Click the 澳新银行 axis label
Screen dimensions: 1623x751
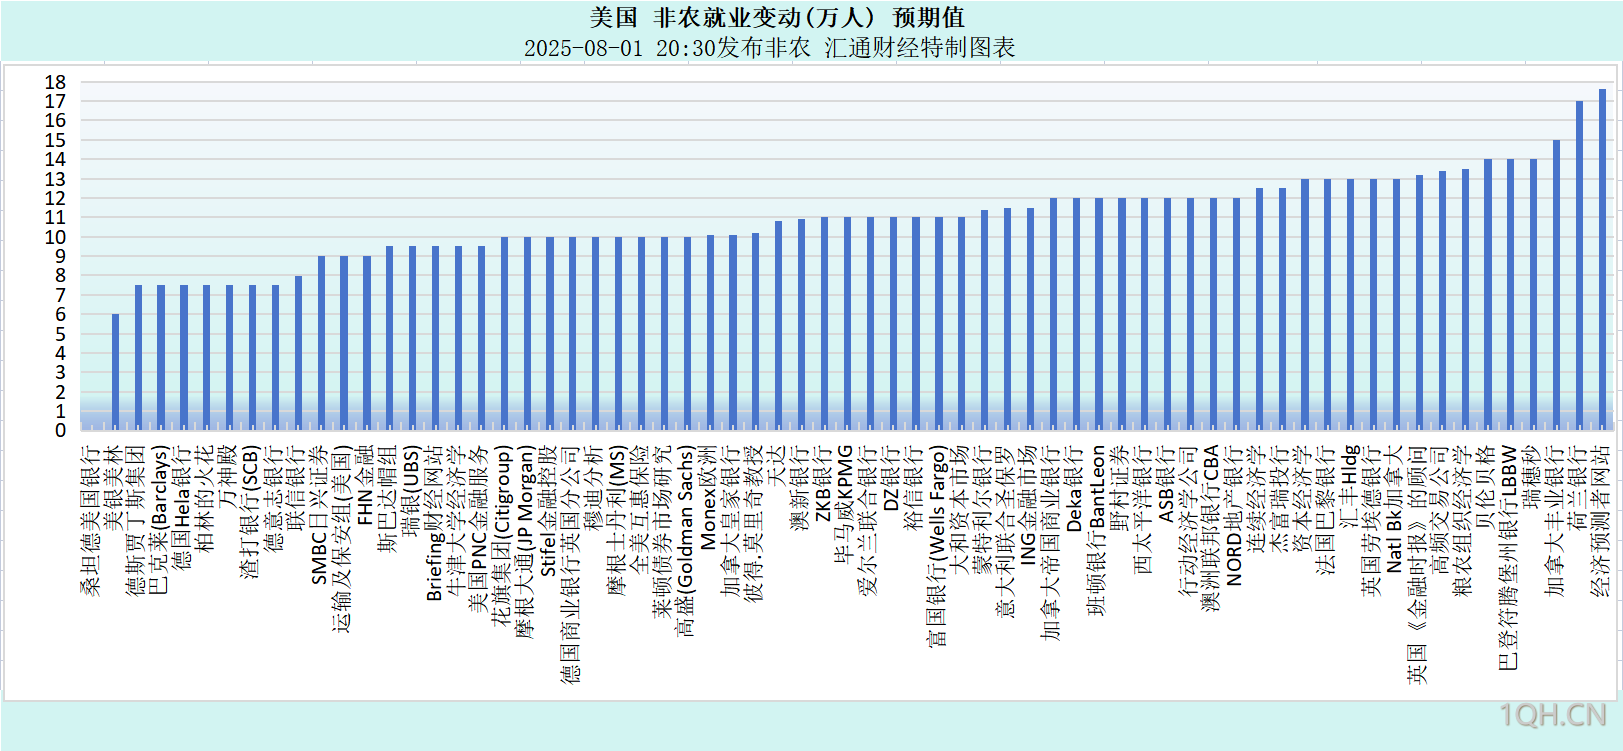pyautogui.click(x=801, y=489)
